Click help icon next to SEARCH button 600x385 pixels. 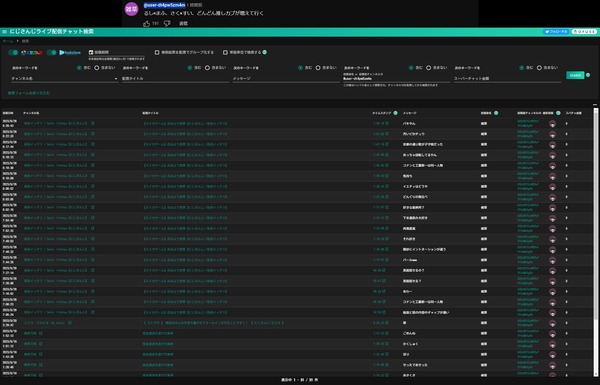(x=588, y=75)
